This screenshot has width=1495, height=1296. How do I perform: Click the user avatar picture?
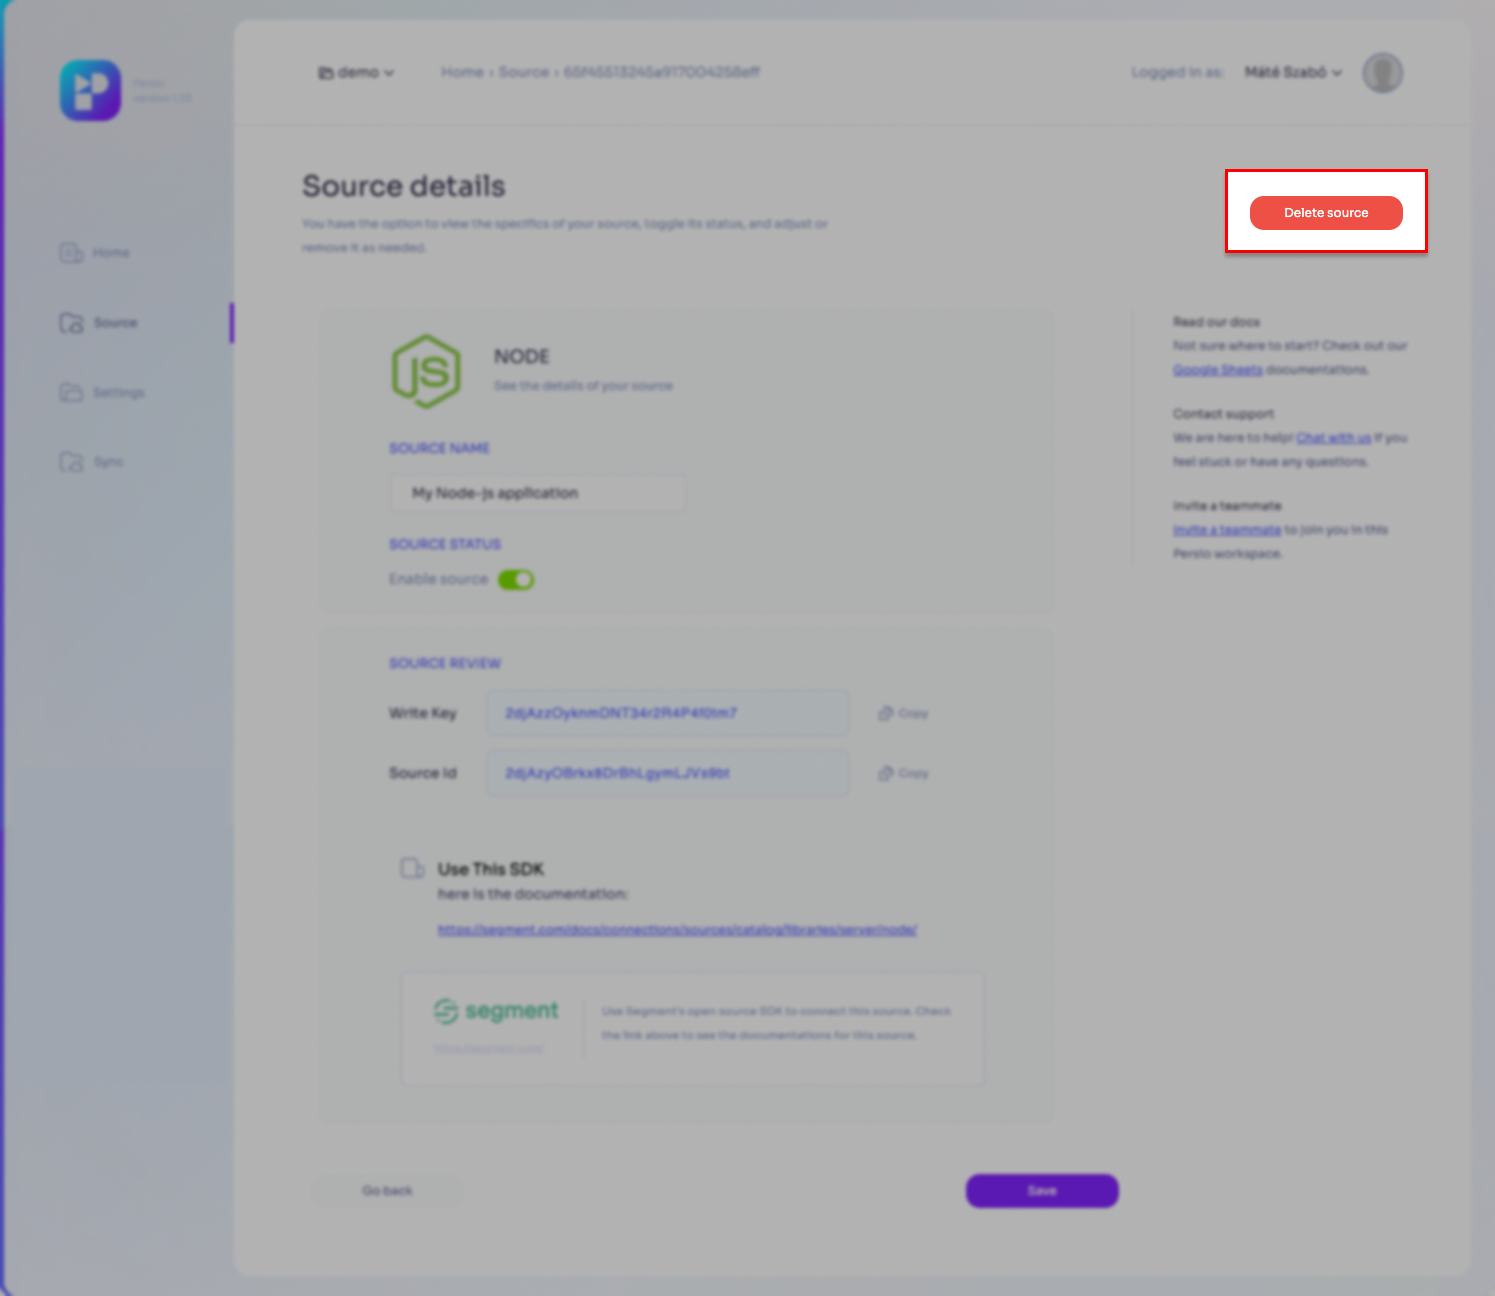click(1382, 73)
